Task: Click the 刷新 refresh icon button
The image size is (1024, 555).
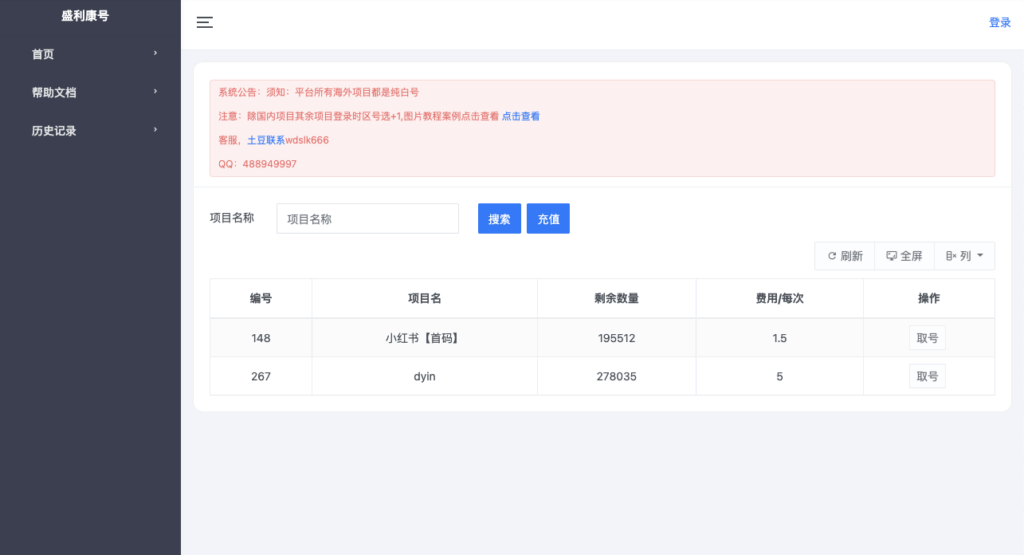Action: (845, 256)
